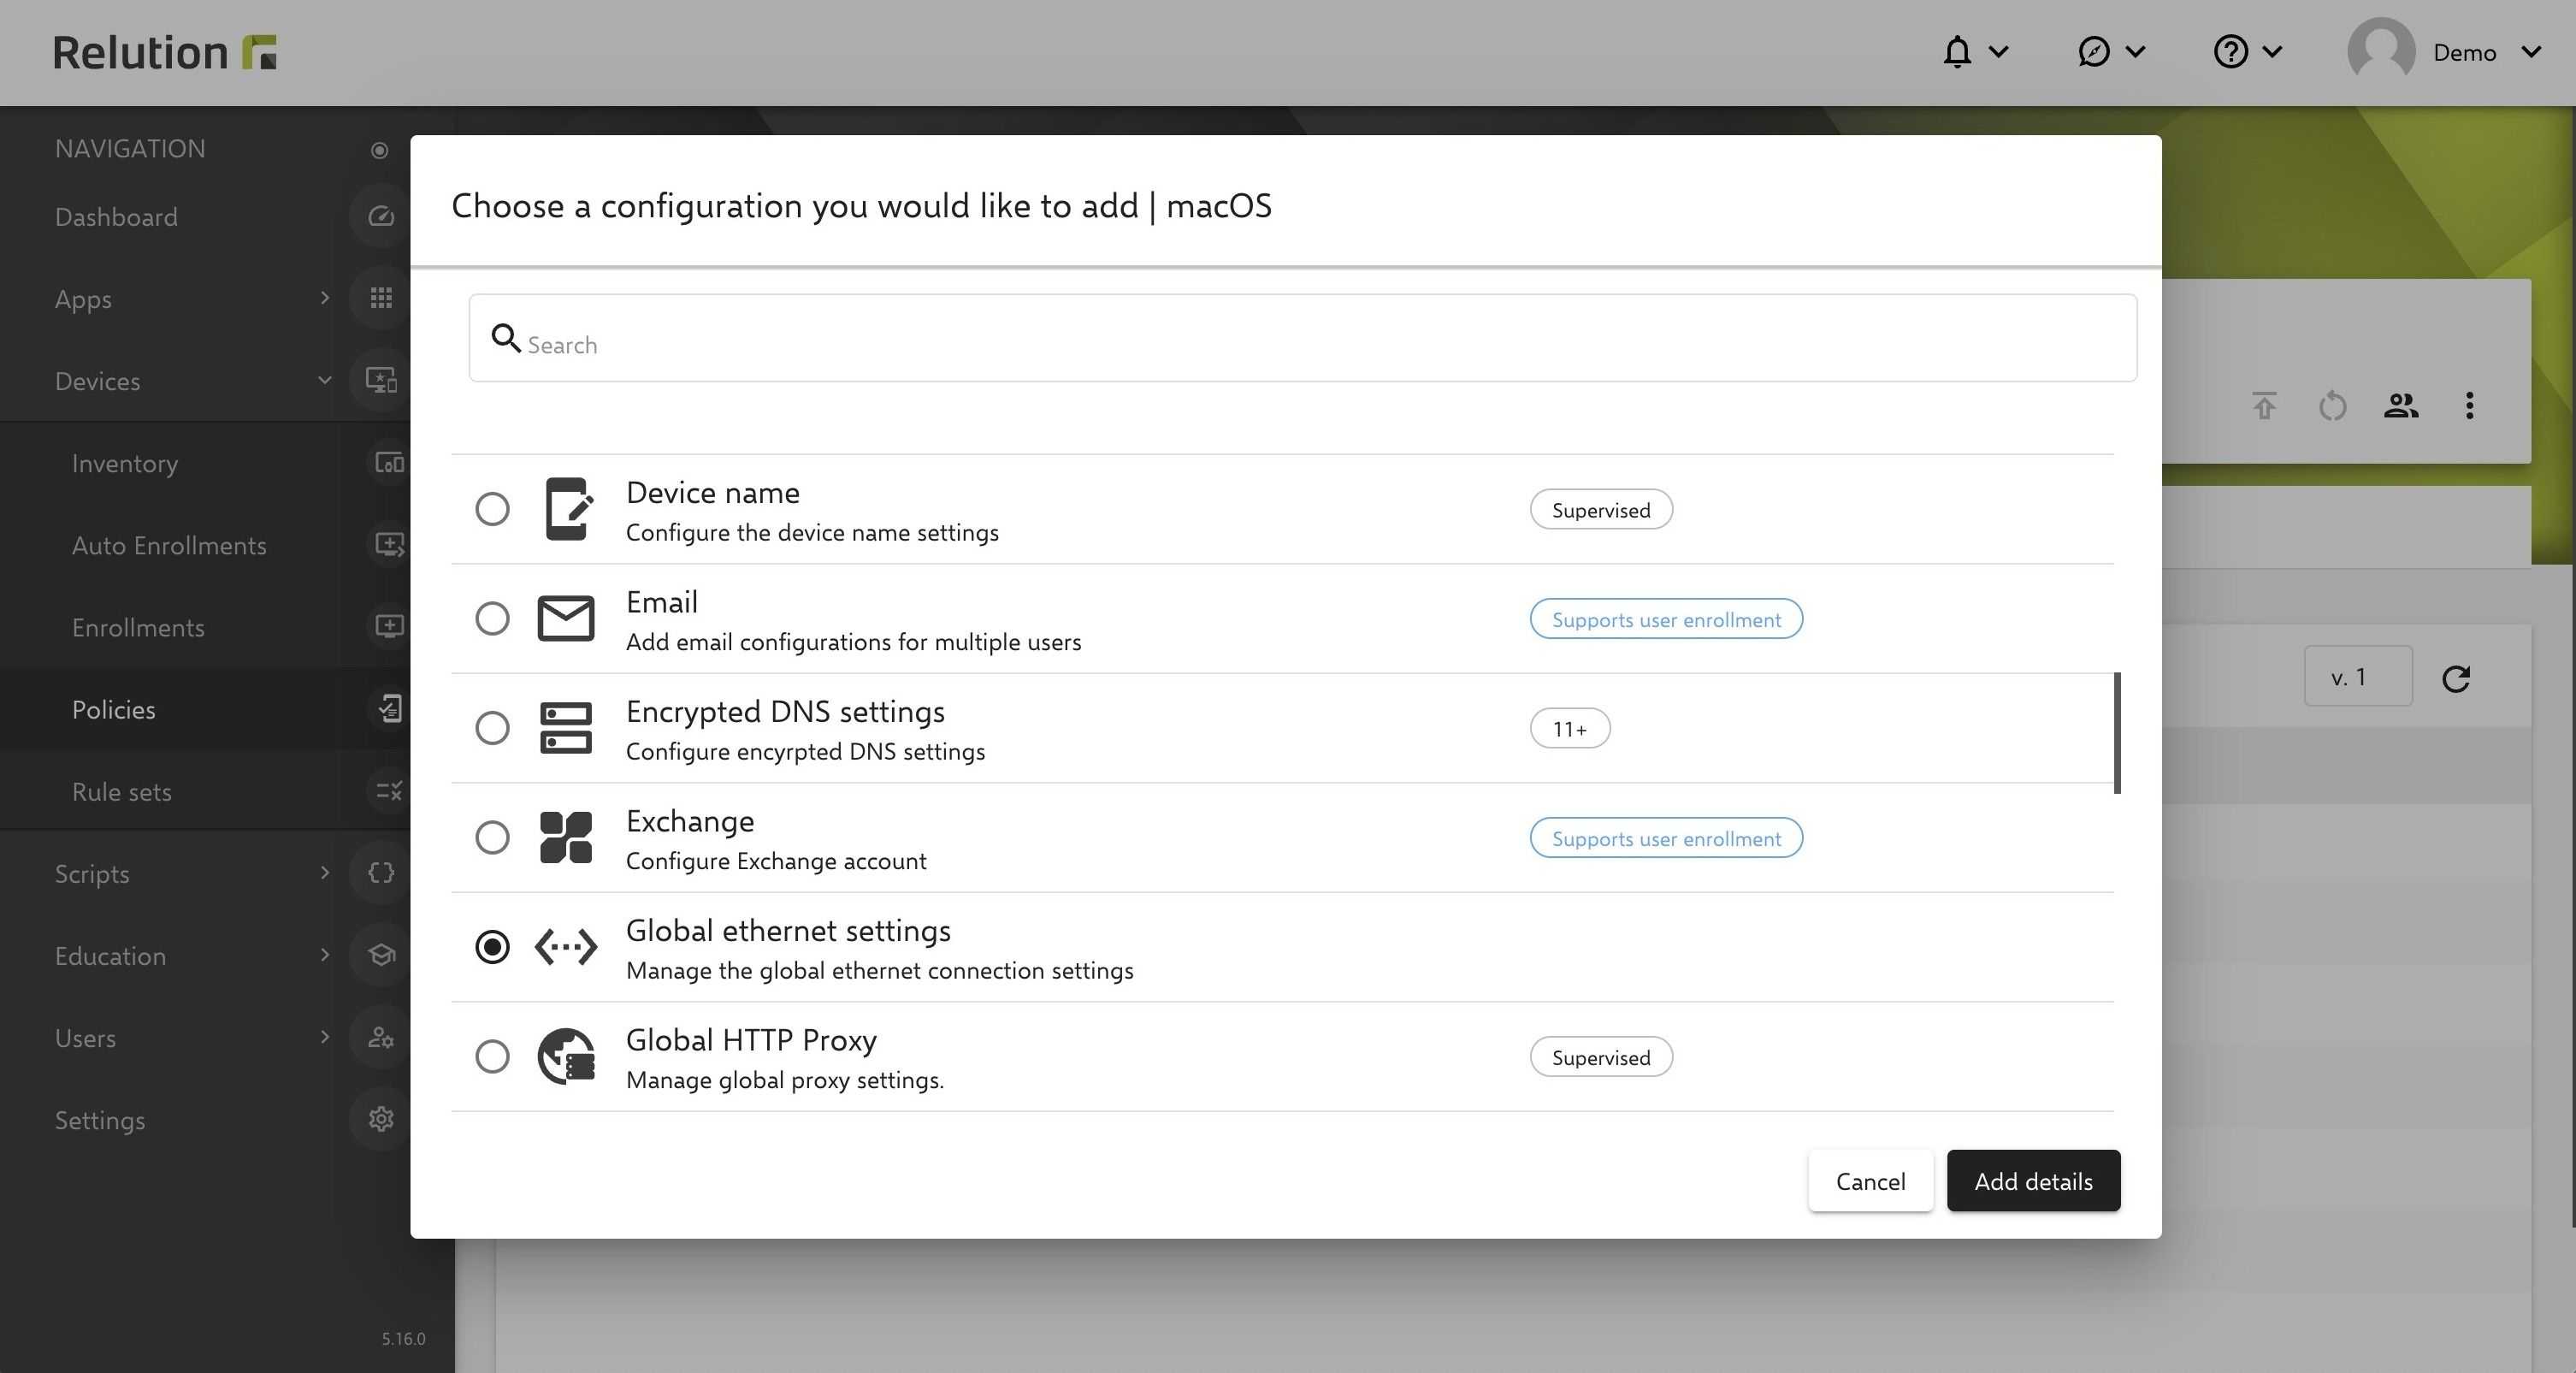
Task: Open the compass explore icon
Action: 2093,52
